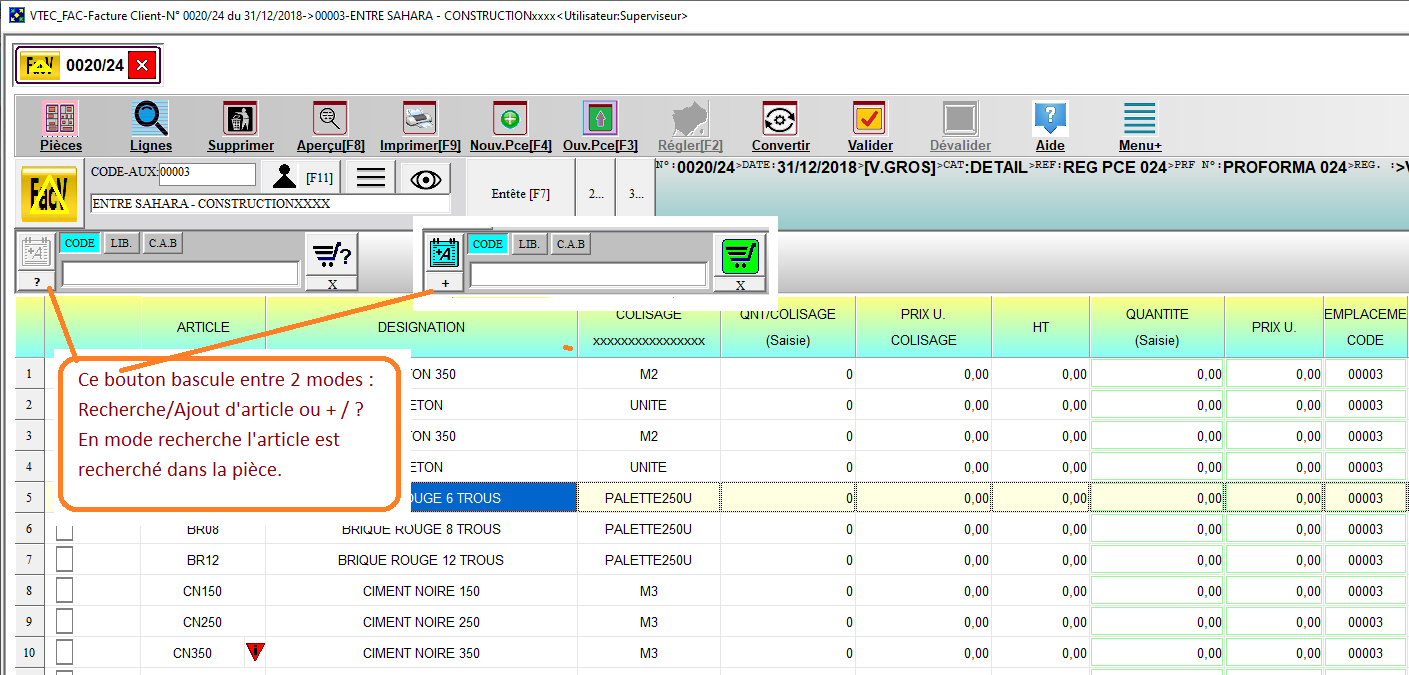Open a document with Ouv.Pce[F3]
The width and height of the screenshot is (1409, 675).
[600, 119]
